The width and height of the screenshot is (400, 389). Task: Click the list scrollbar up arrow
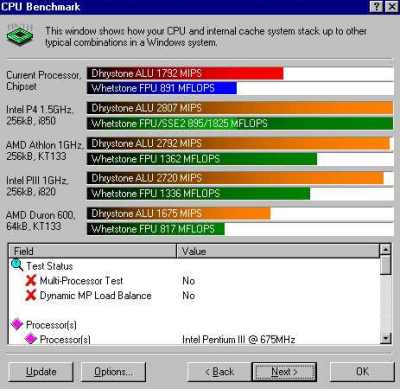point(386,249)
